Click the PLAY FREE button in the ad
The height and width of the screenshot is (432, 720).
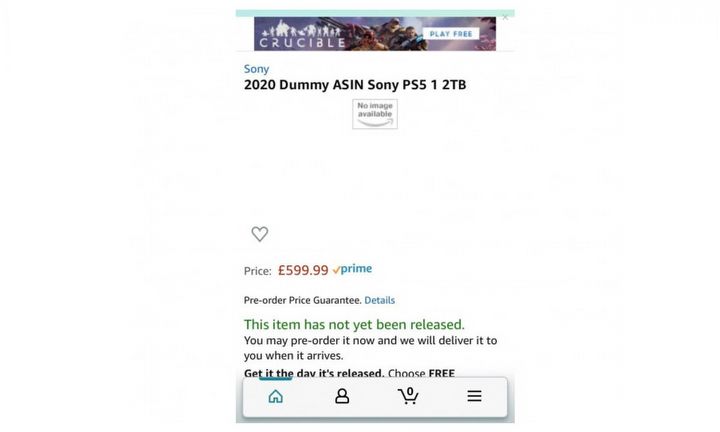[451, 34]
